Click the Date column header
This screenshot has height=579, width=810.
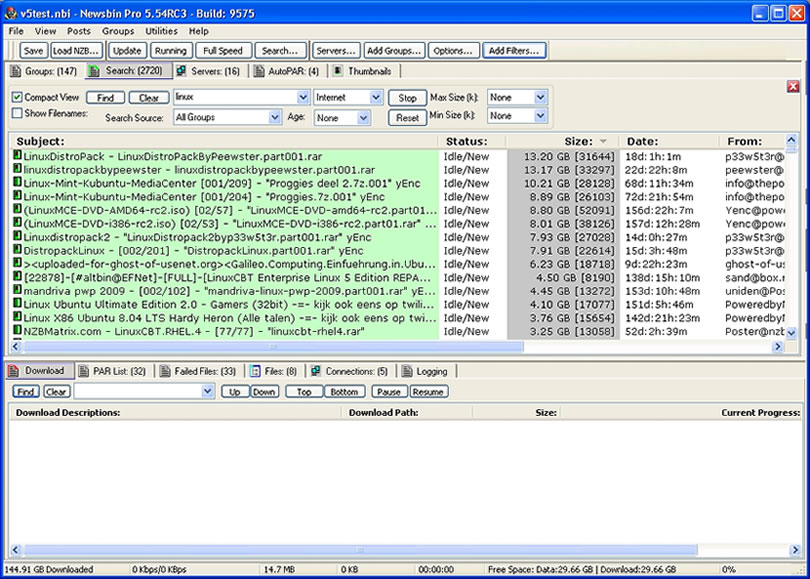[x=669, y=142]
